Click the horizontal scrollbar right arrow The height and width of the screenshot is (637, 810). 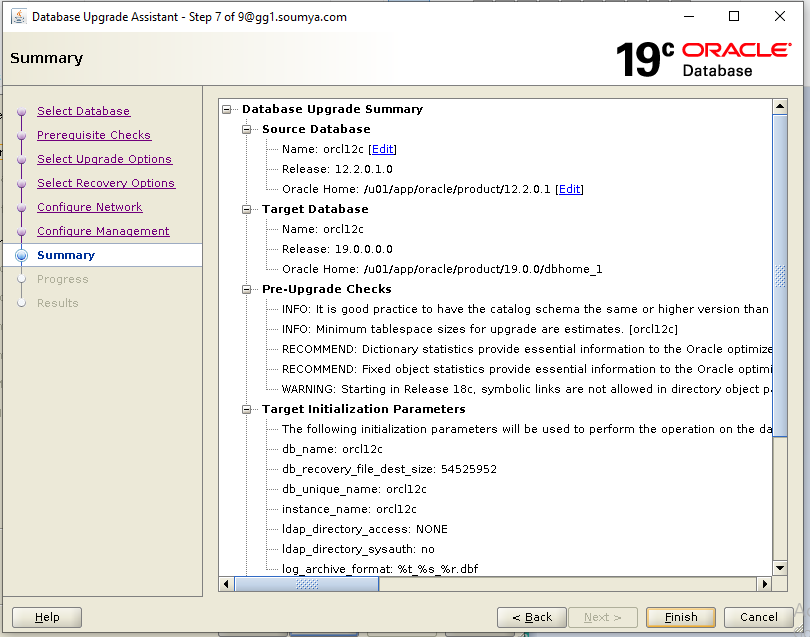pyautogui.click(x=765, y=584)
